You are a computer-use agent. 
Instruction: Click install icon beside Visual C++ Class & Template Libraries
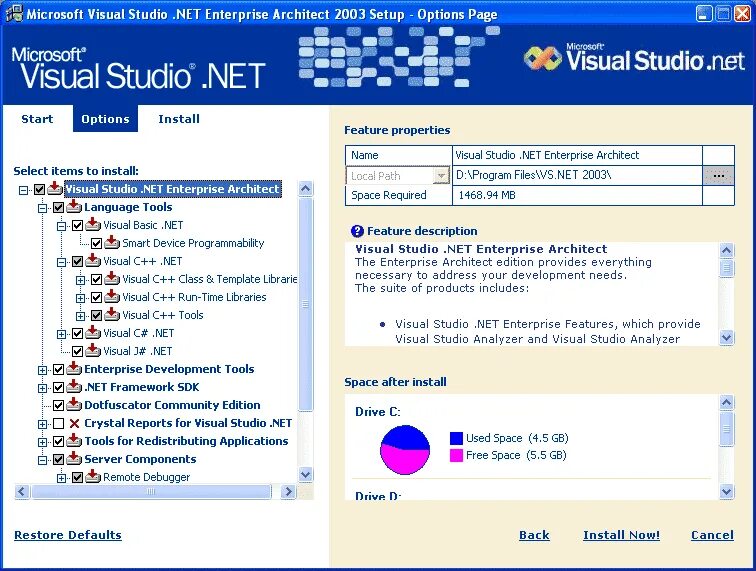[x=112, y=279]
